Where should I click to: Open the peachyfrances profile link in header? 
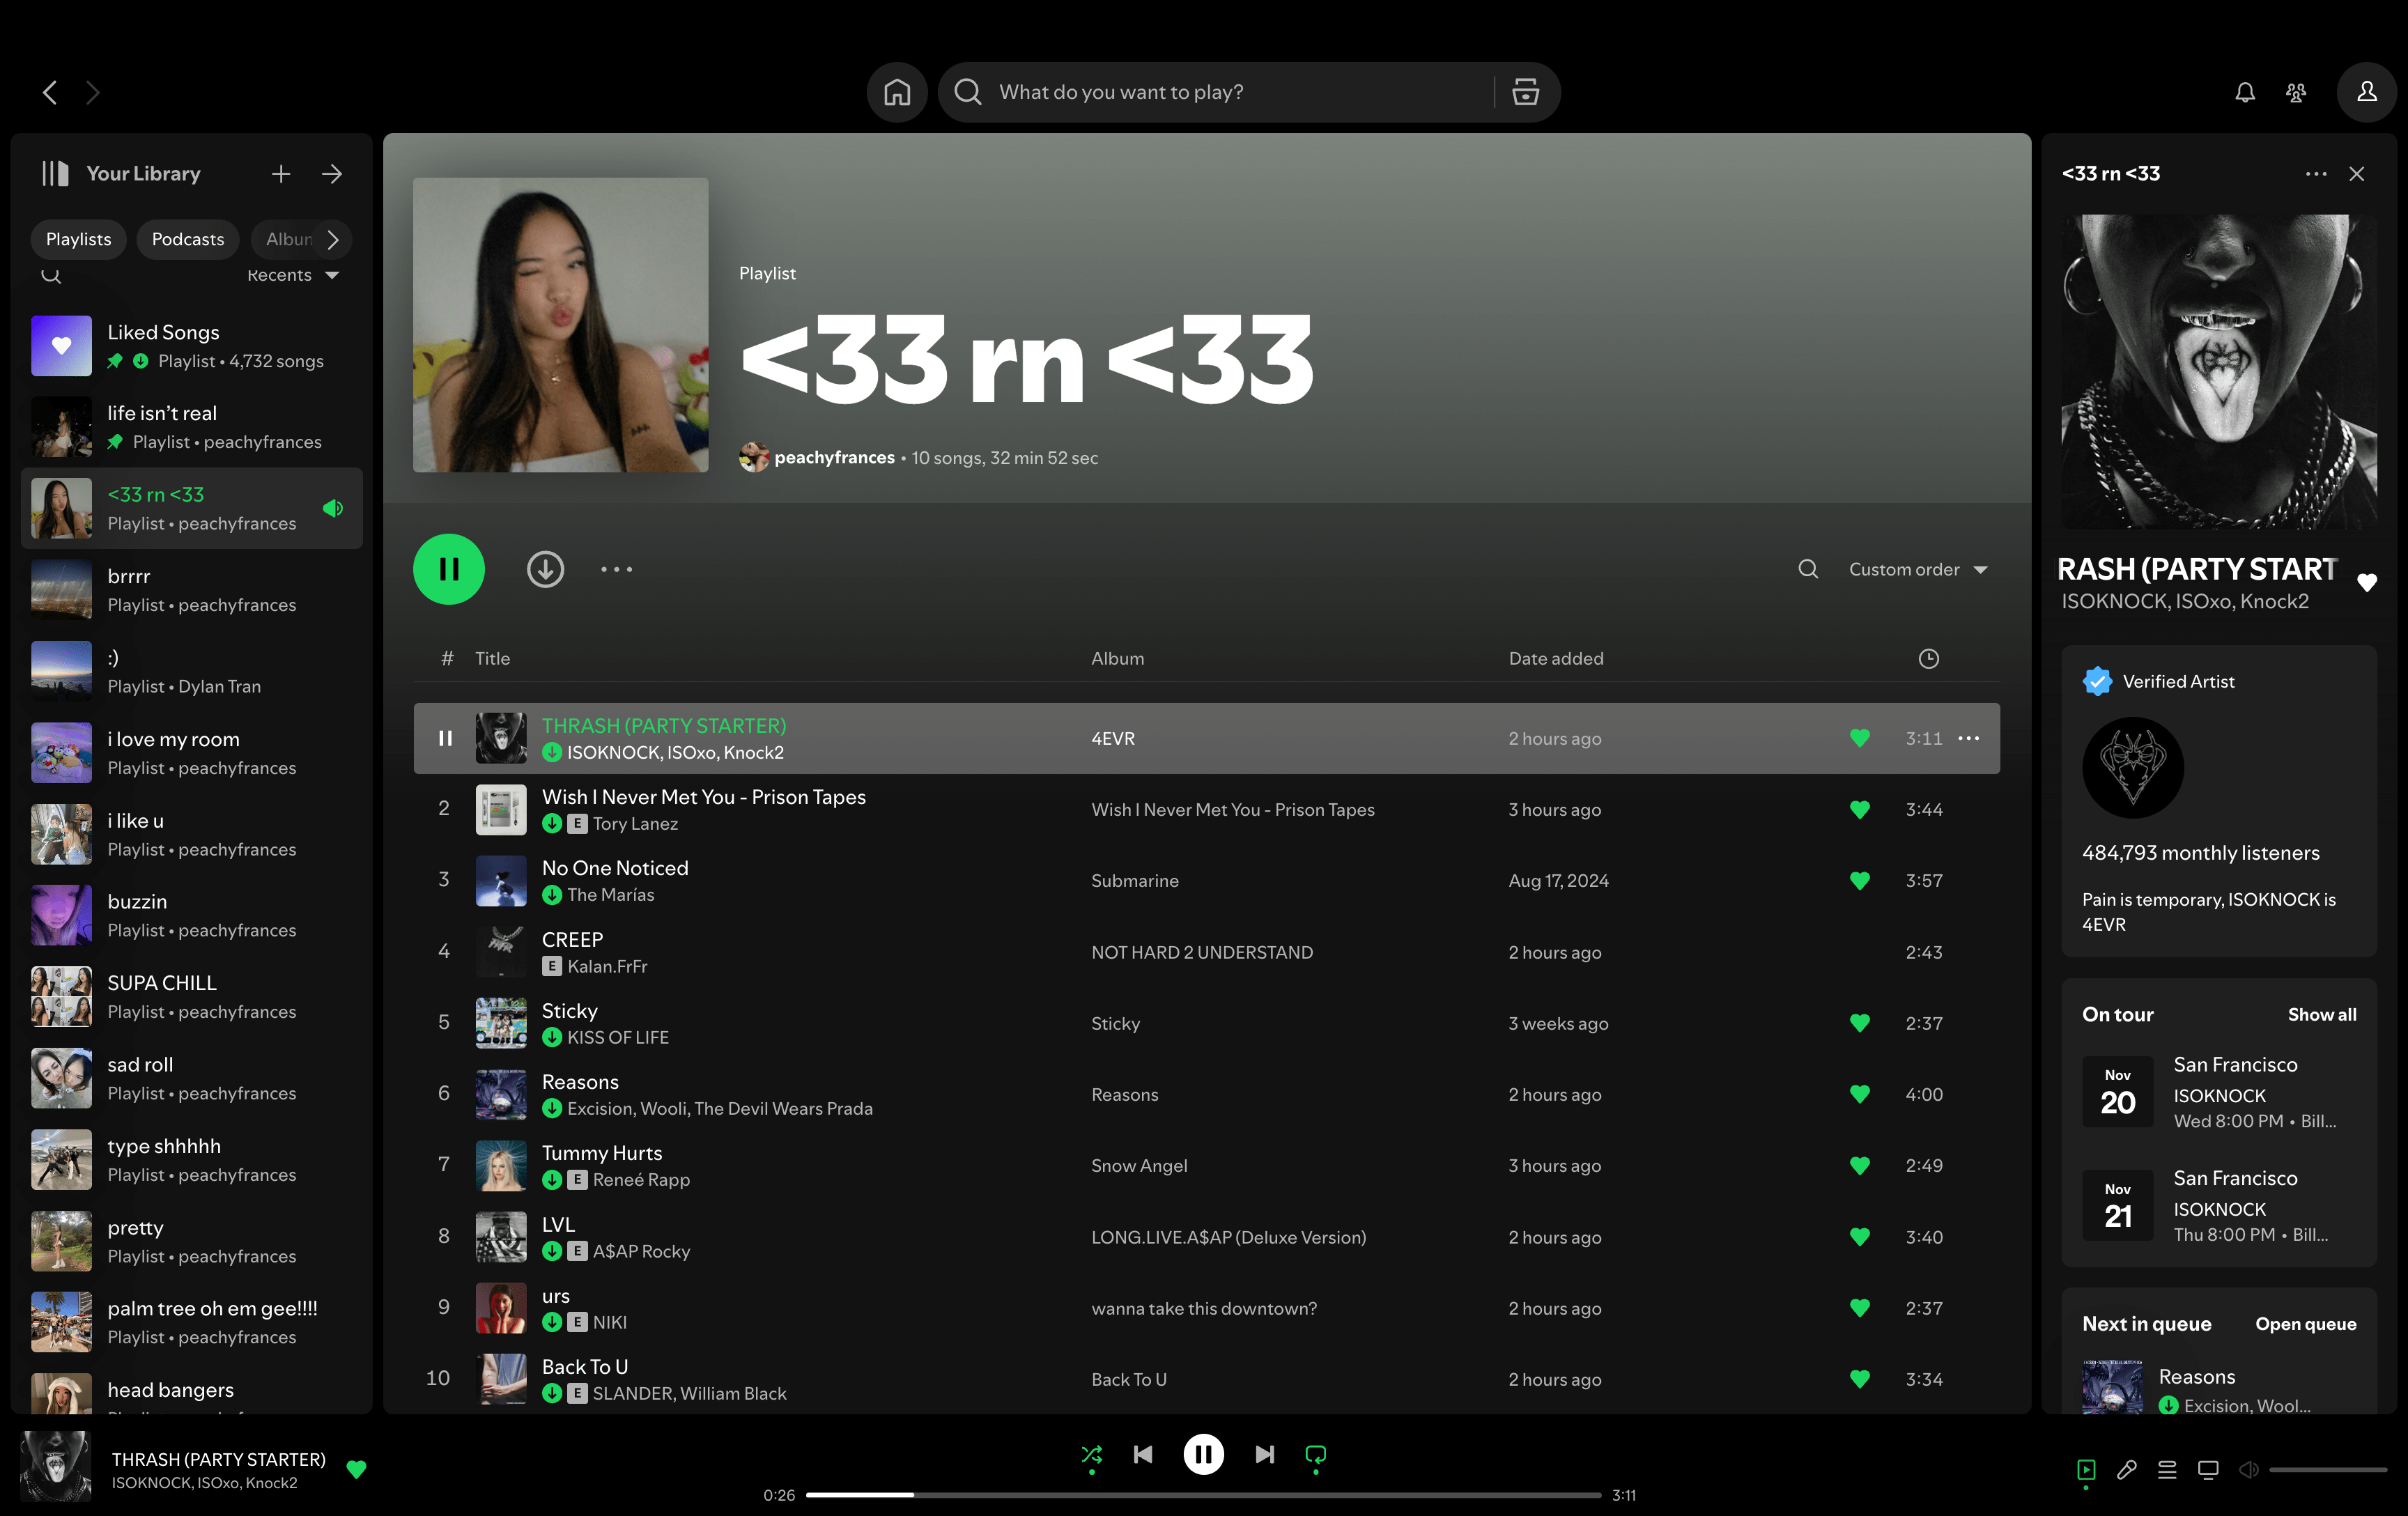pyautogui.click(x=834, y=457)
